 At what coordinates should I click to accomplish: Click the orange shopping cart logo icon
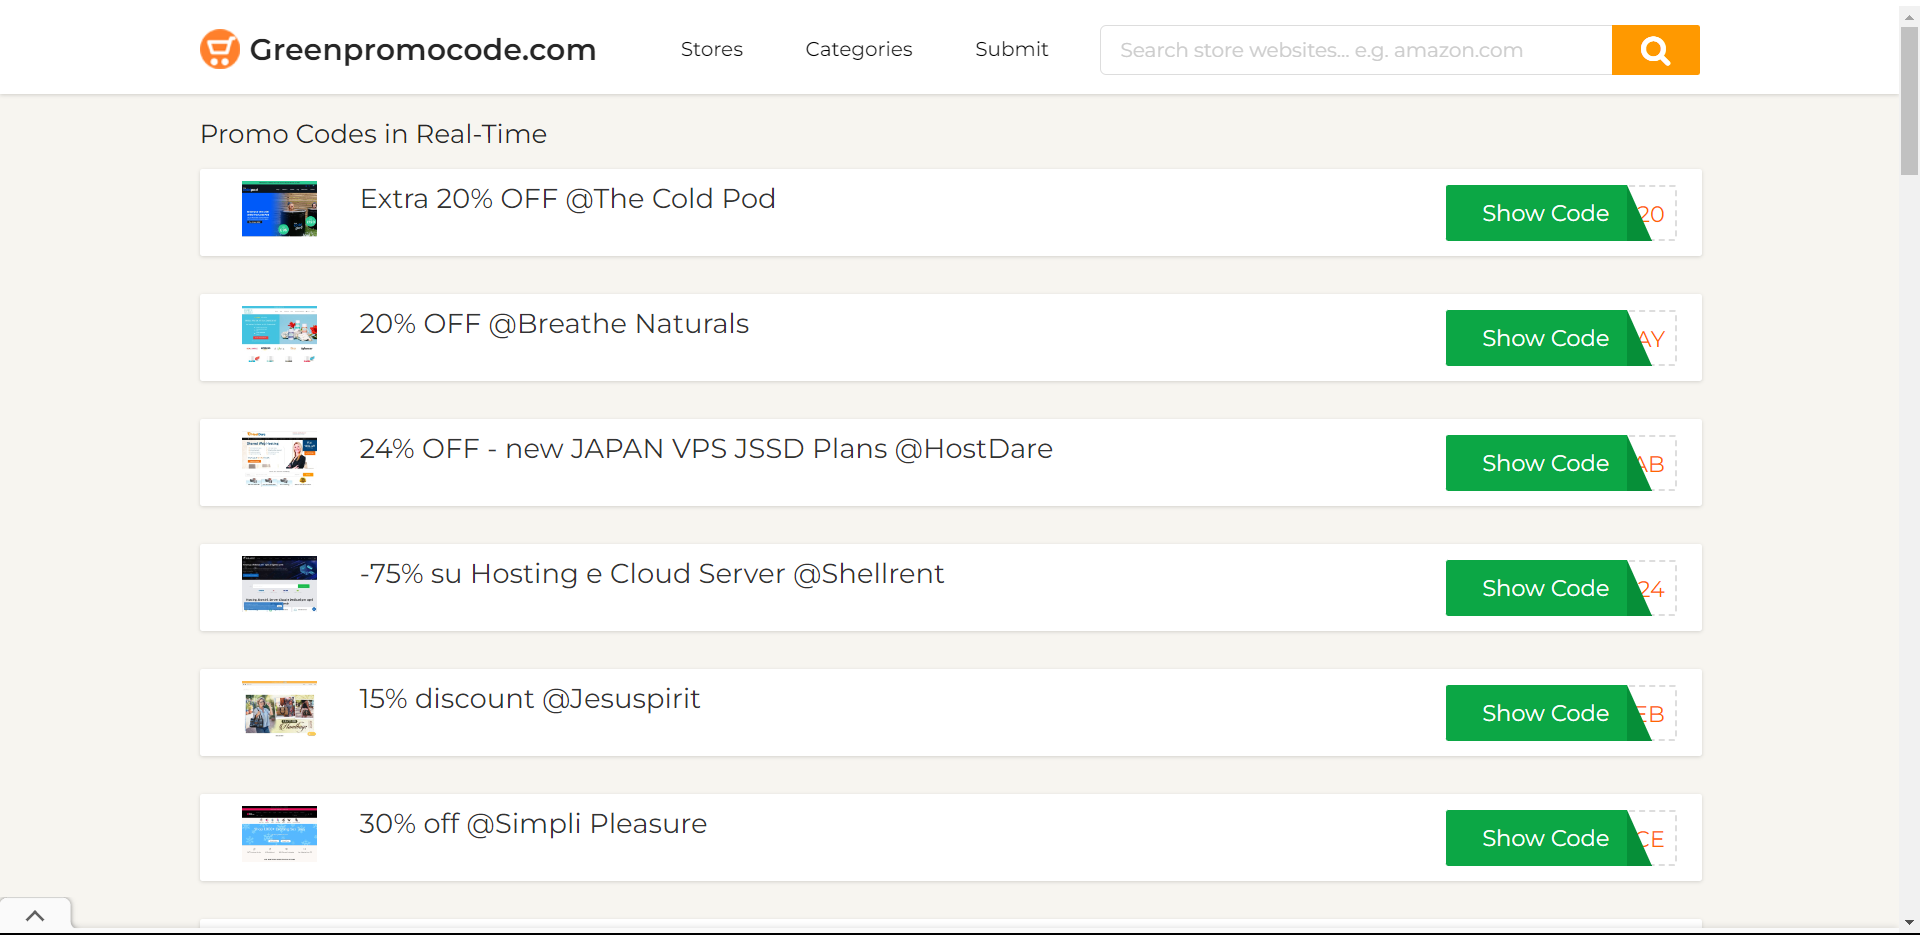[x=219, y=49]
